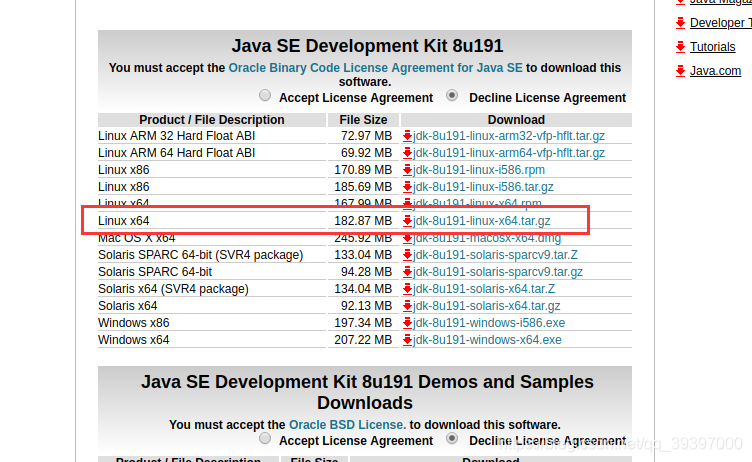Click the Download column header
Viewport: 752px width, 462px height.
[x=516, y=119]
